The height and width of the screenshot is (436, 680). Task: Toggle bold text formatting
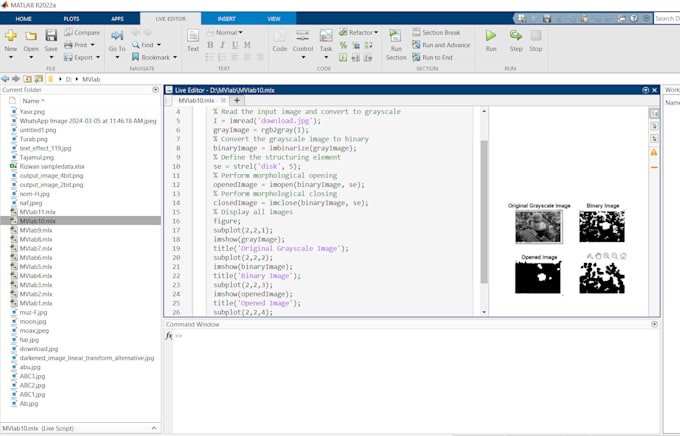pos(212,45)
